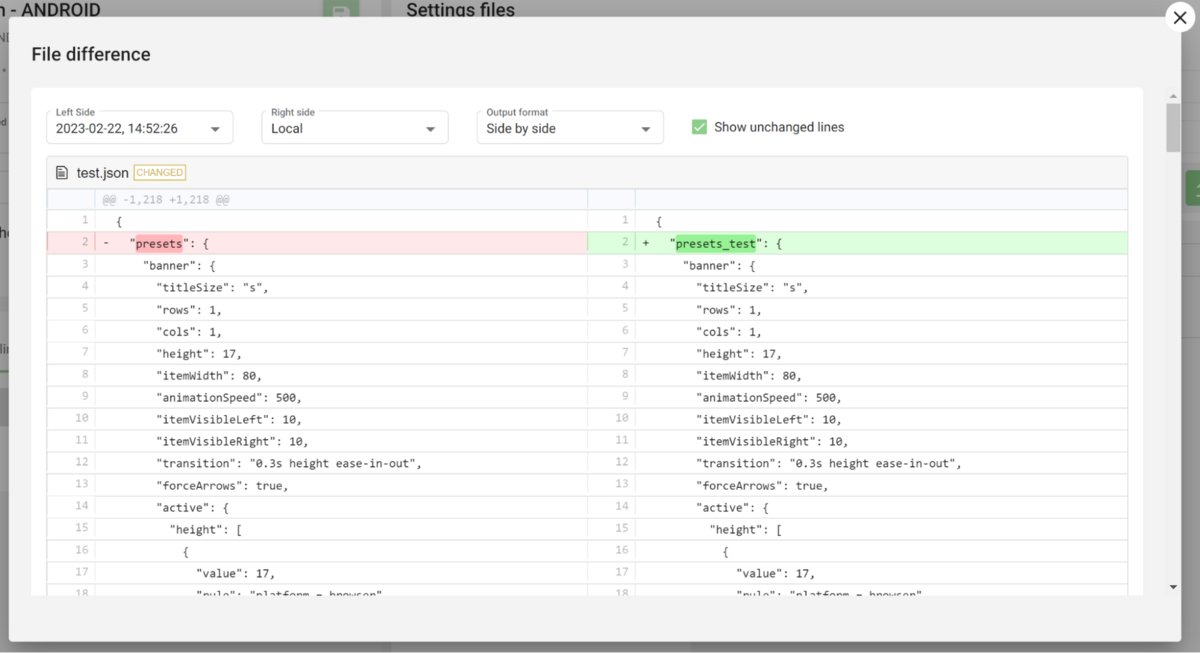Click the scroll down arrow
This screenshot has height=653, width=1200.
[1173, 587]
